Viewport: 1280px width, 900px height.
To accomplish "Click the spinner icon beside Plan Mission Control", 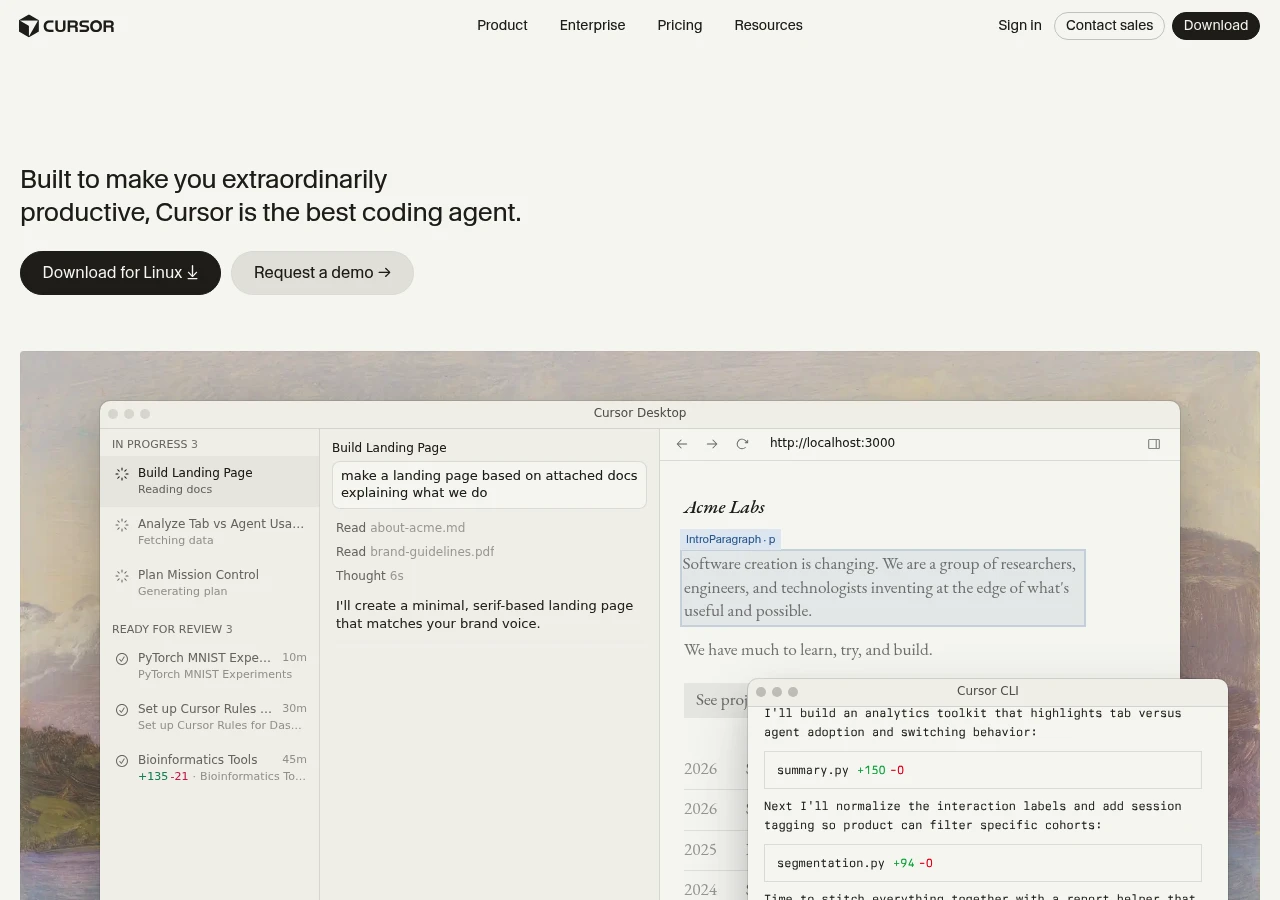I will click(x=122, y=576).
